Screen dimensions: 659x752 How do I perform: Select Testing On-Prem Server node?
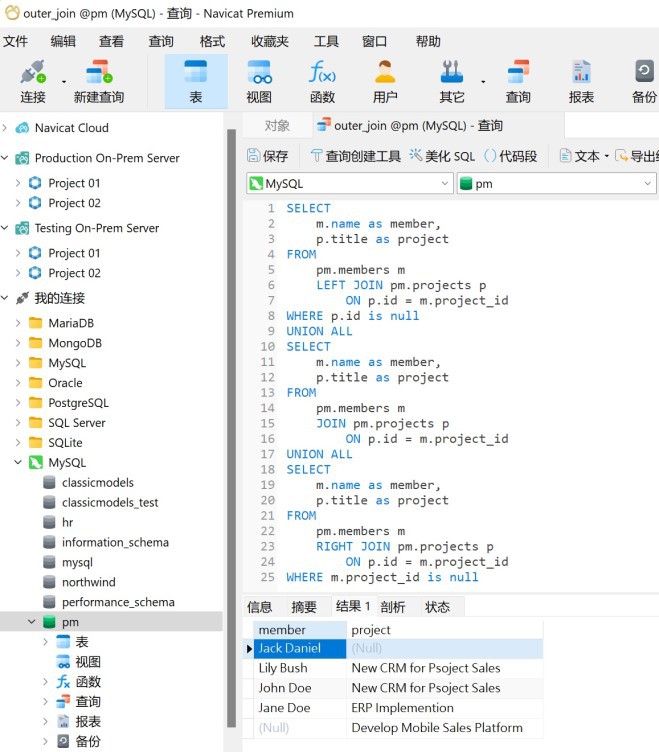96,228
